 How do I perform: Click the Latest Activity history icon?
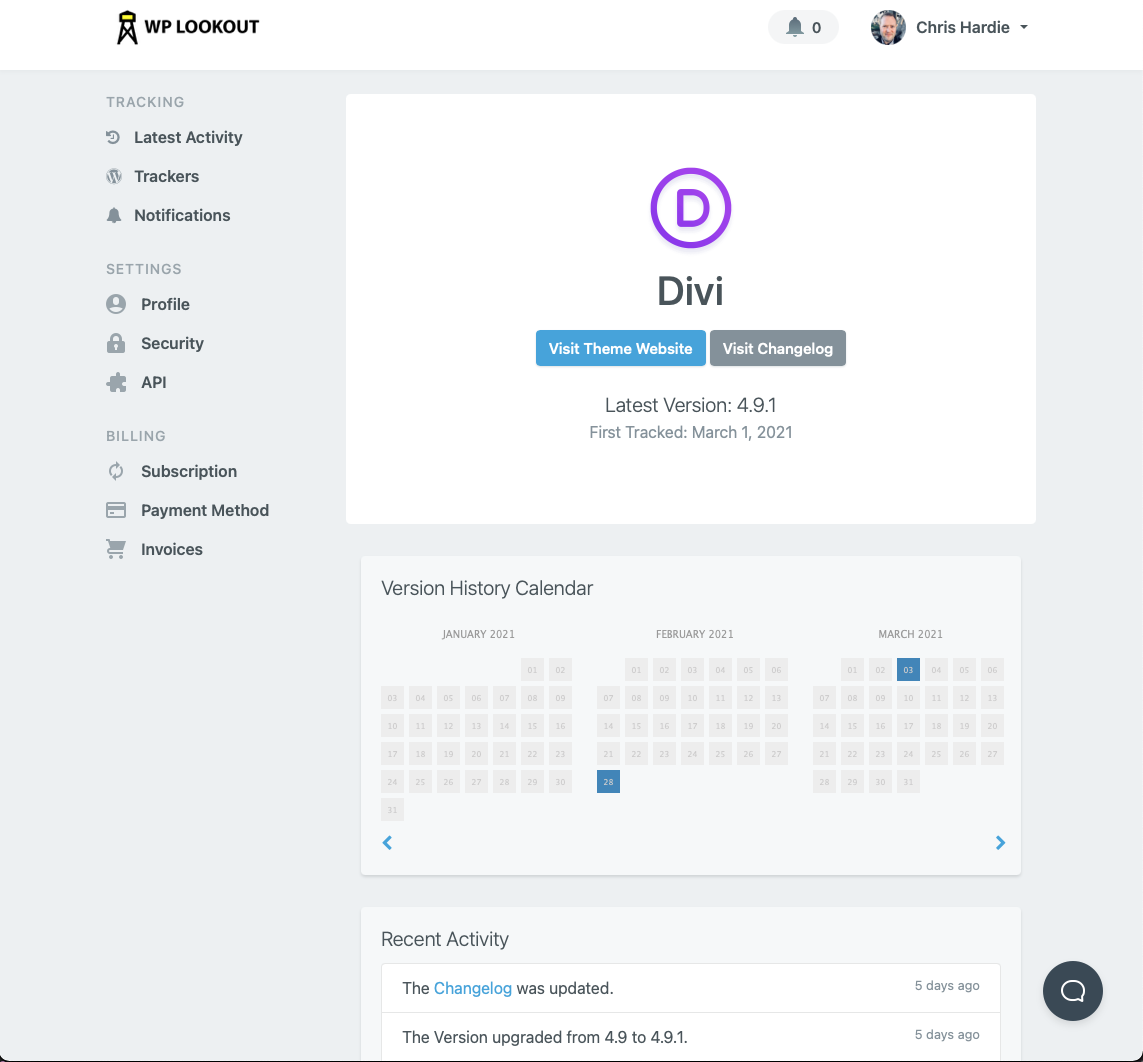pos(113,137)
